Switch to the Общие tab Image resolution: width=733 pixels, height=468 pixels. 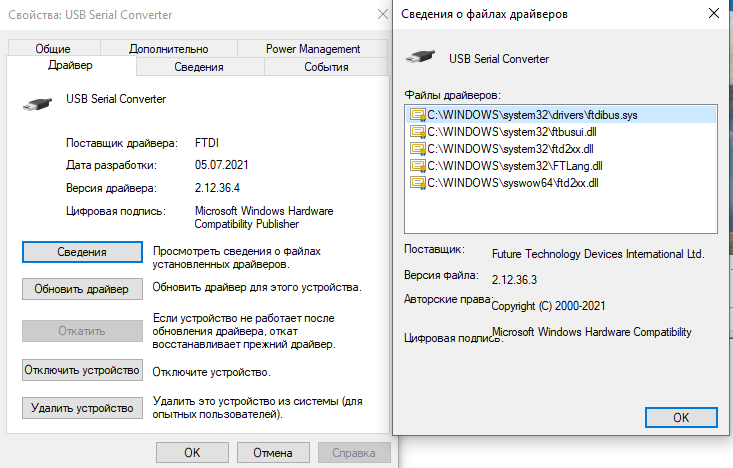(x=53, y=49)
